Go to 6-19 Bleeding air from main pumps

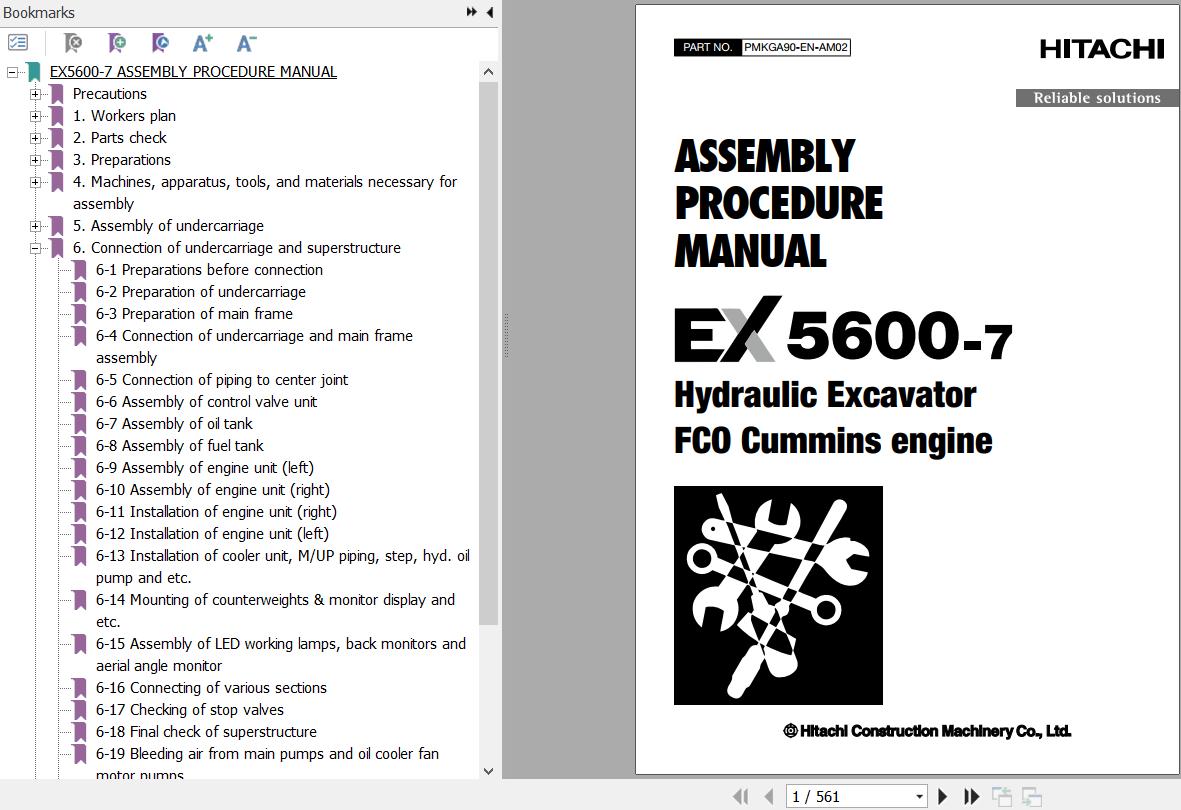pyautogui.click(x=267, y=764)
